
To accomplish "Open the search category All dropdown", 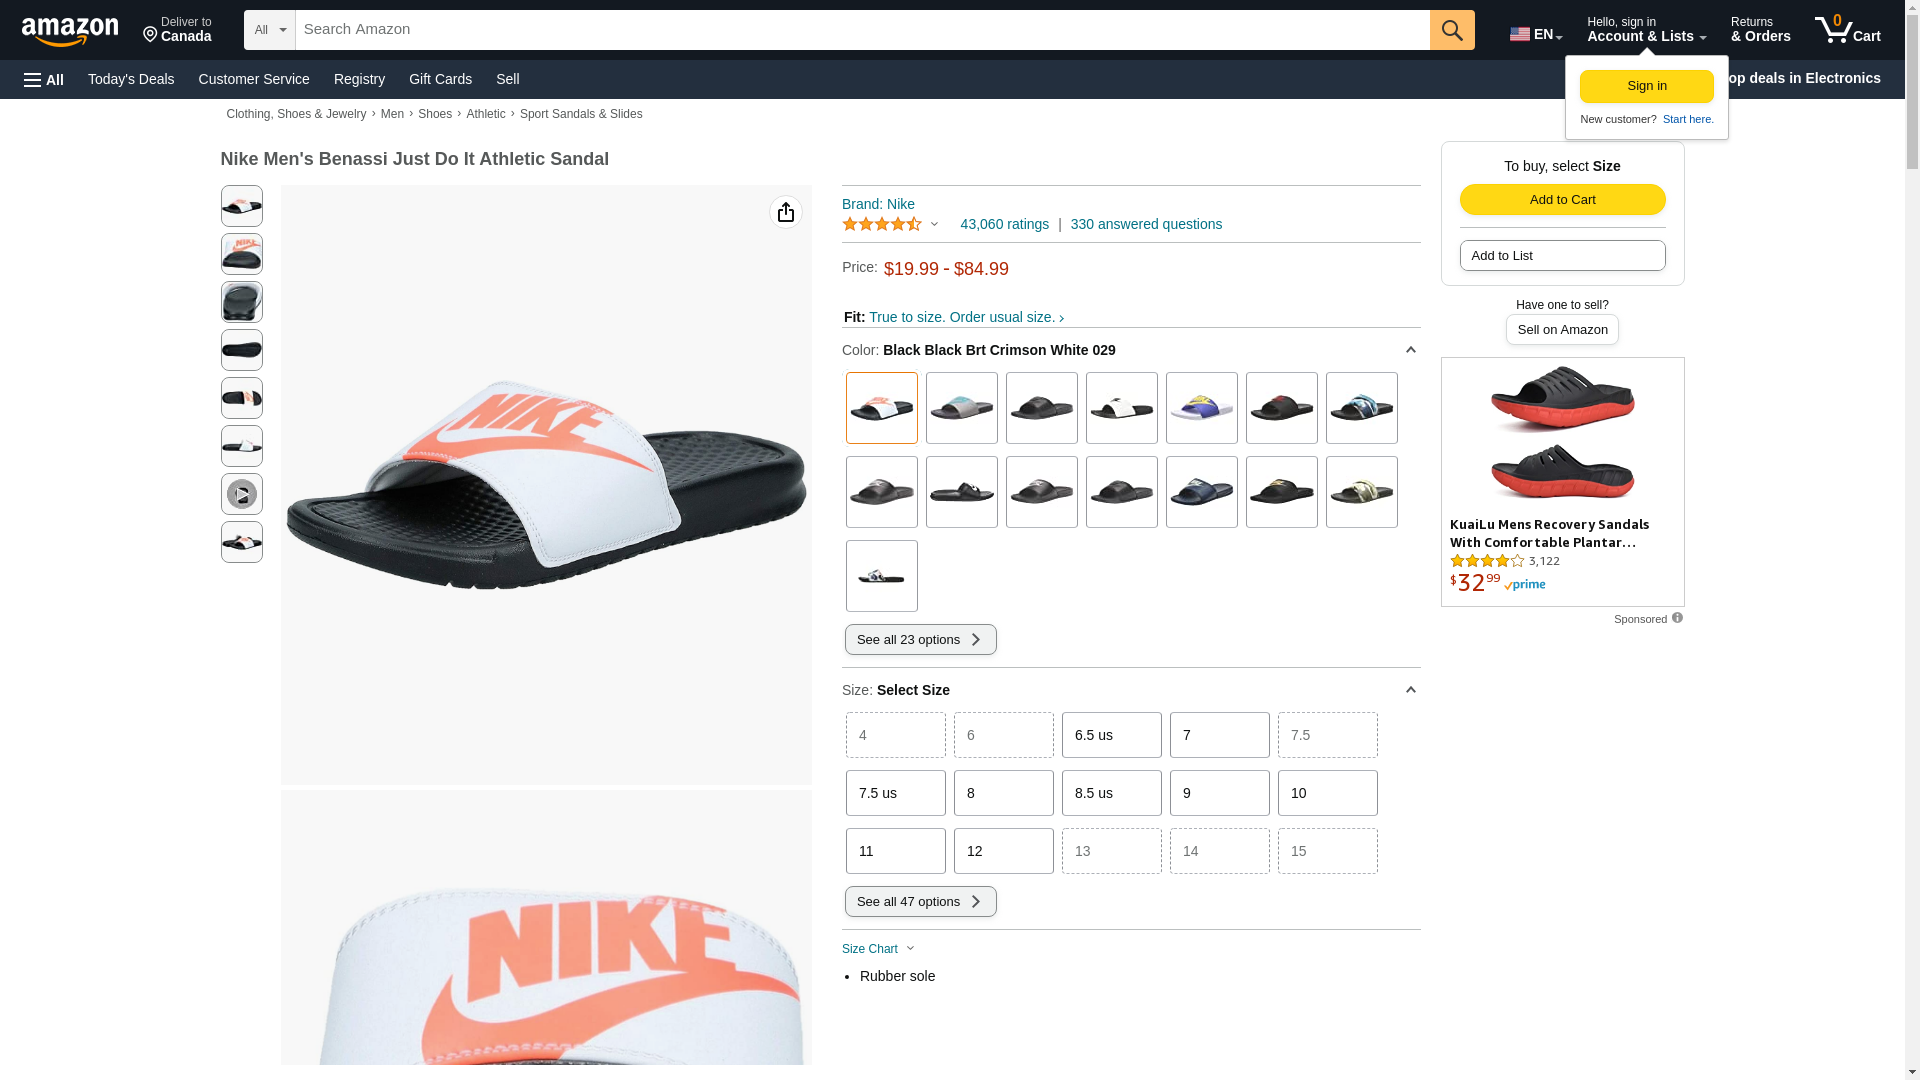I will [x=269, y=30].
